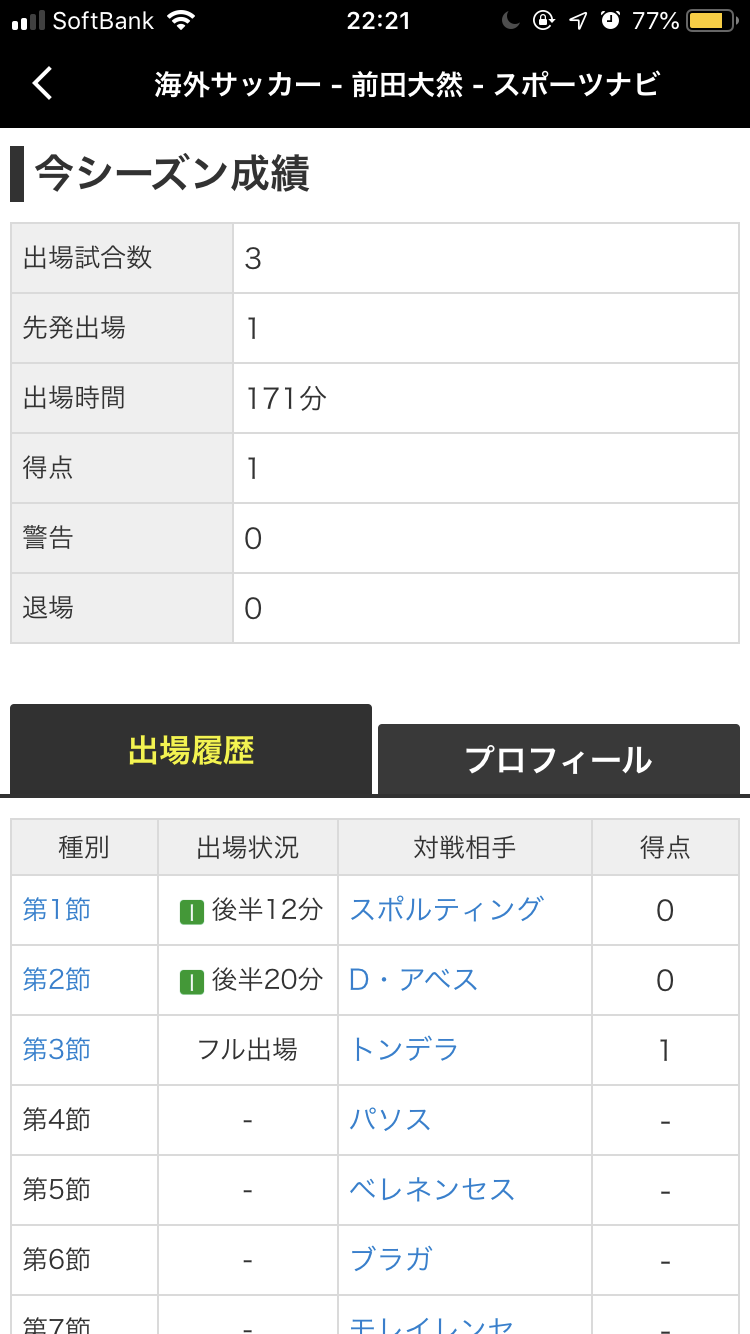This screenshot has width=750, height=1334.
Task: Open the 第2節 match link
Action: [57, 979]
